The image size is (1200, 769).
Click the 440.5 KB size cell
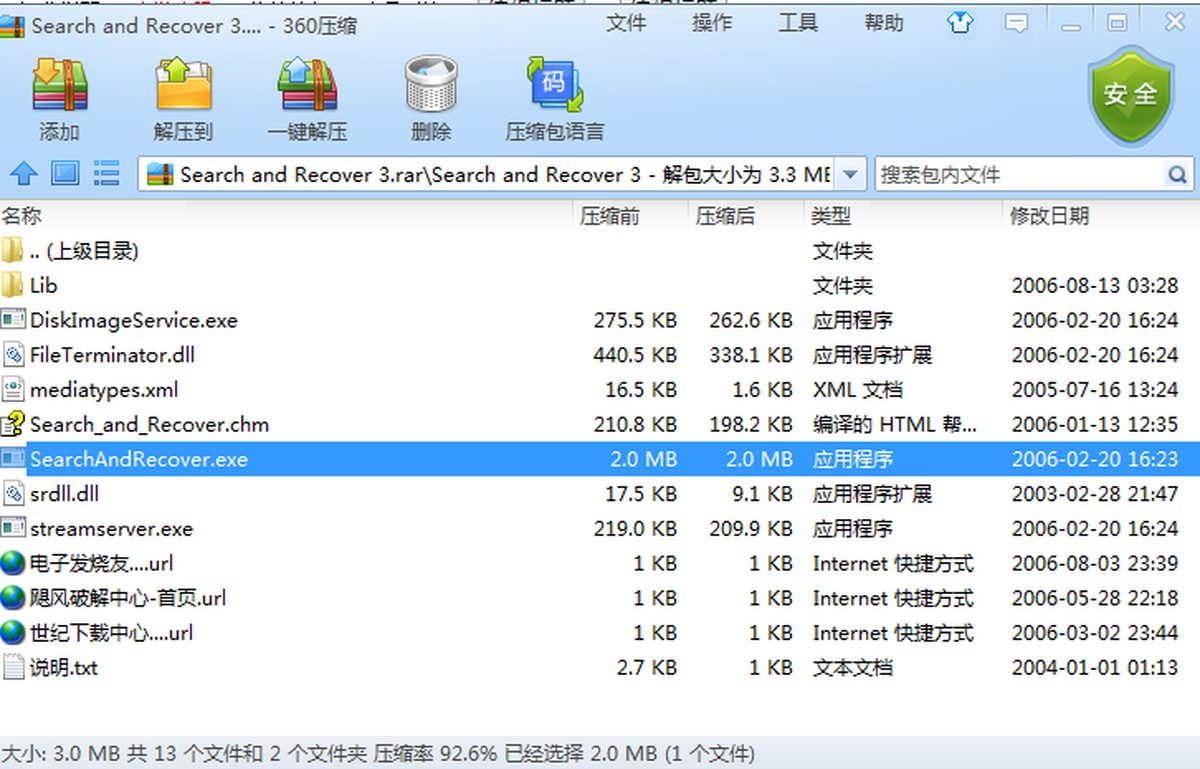pyautogui.click(x=635, y=355)
